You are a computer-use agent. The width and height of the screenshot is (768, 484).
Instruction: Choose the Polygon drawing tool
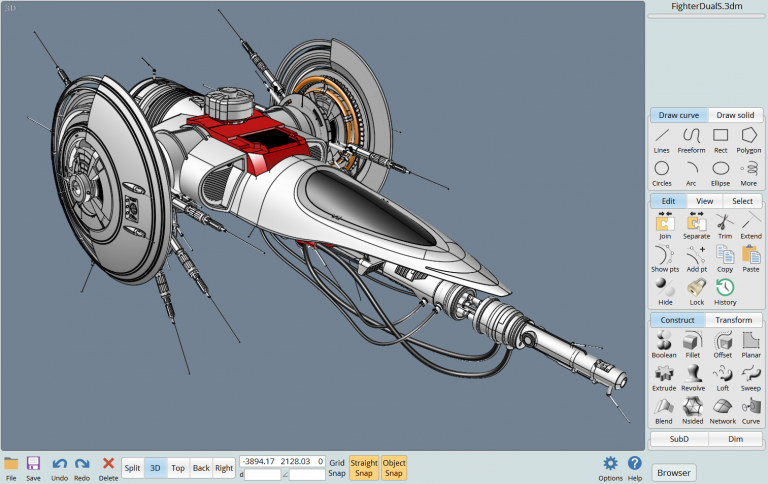748,141
